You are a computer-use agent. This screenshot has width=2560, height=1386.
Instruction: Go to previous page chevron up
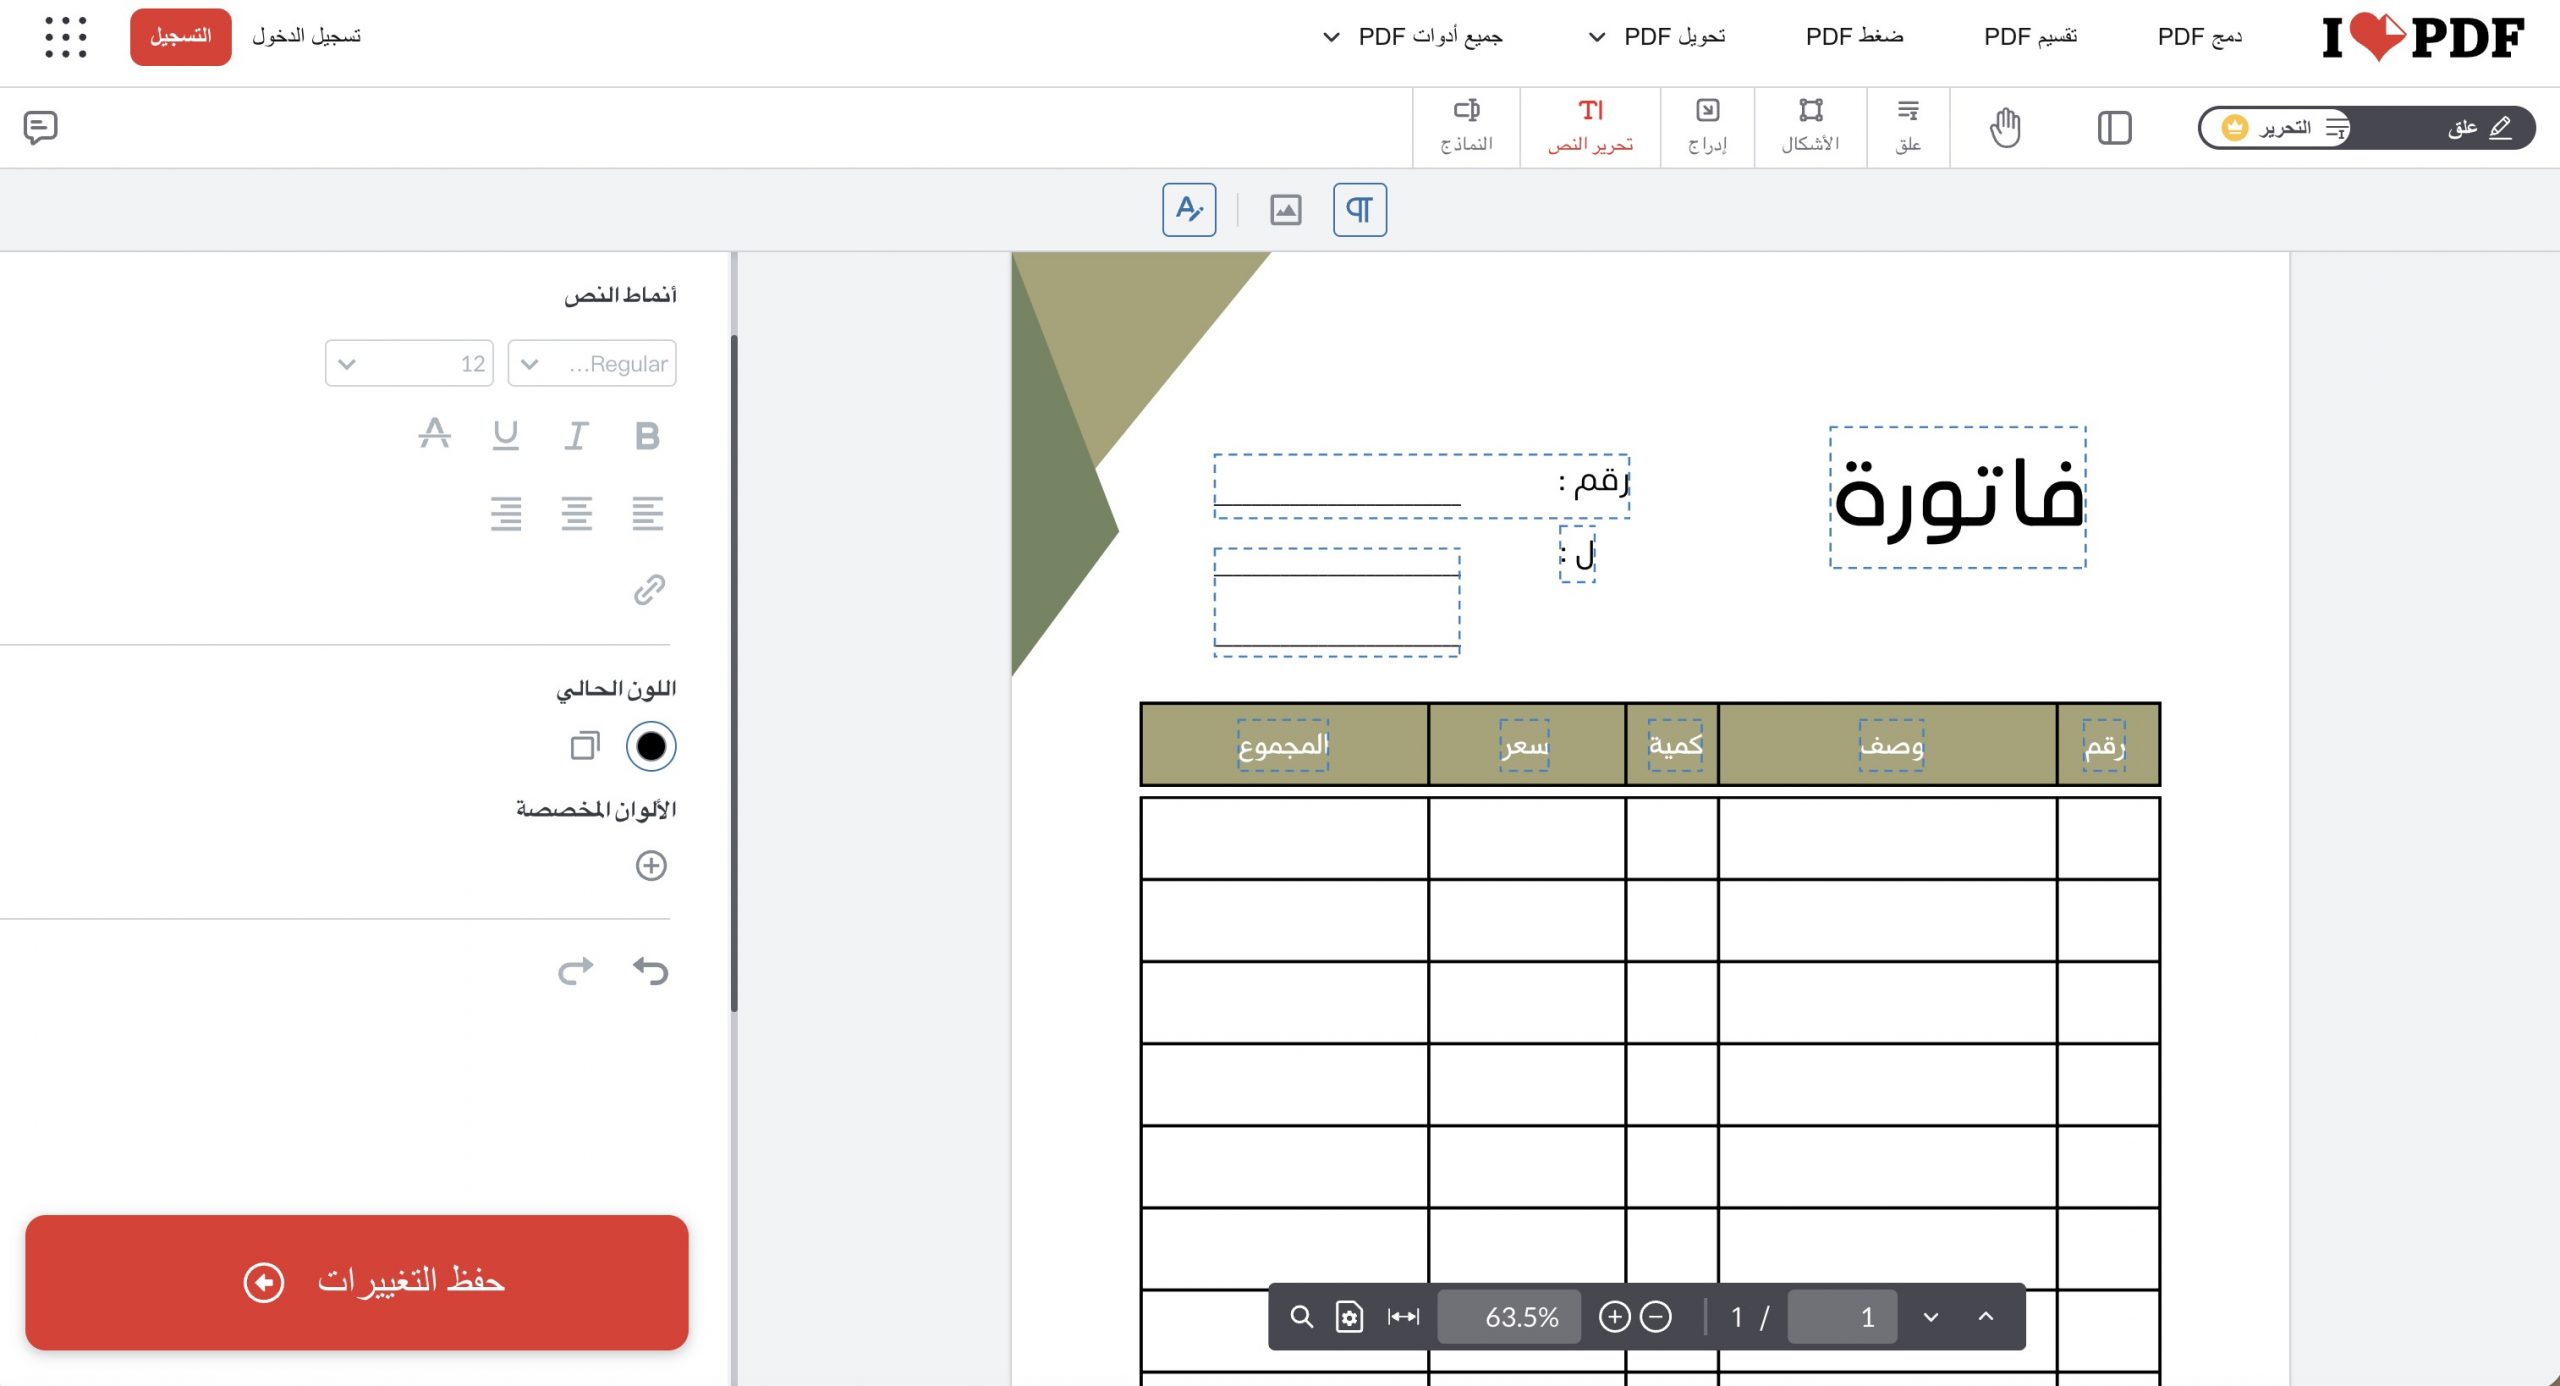pos(1986,1317)
